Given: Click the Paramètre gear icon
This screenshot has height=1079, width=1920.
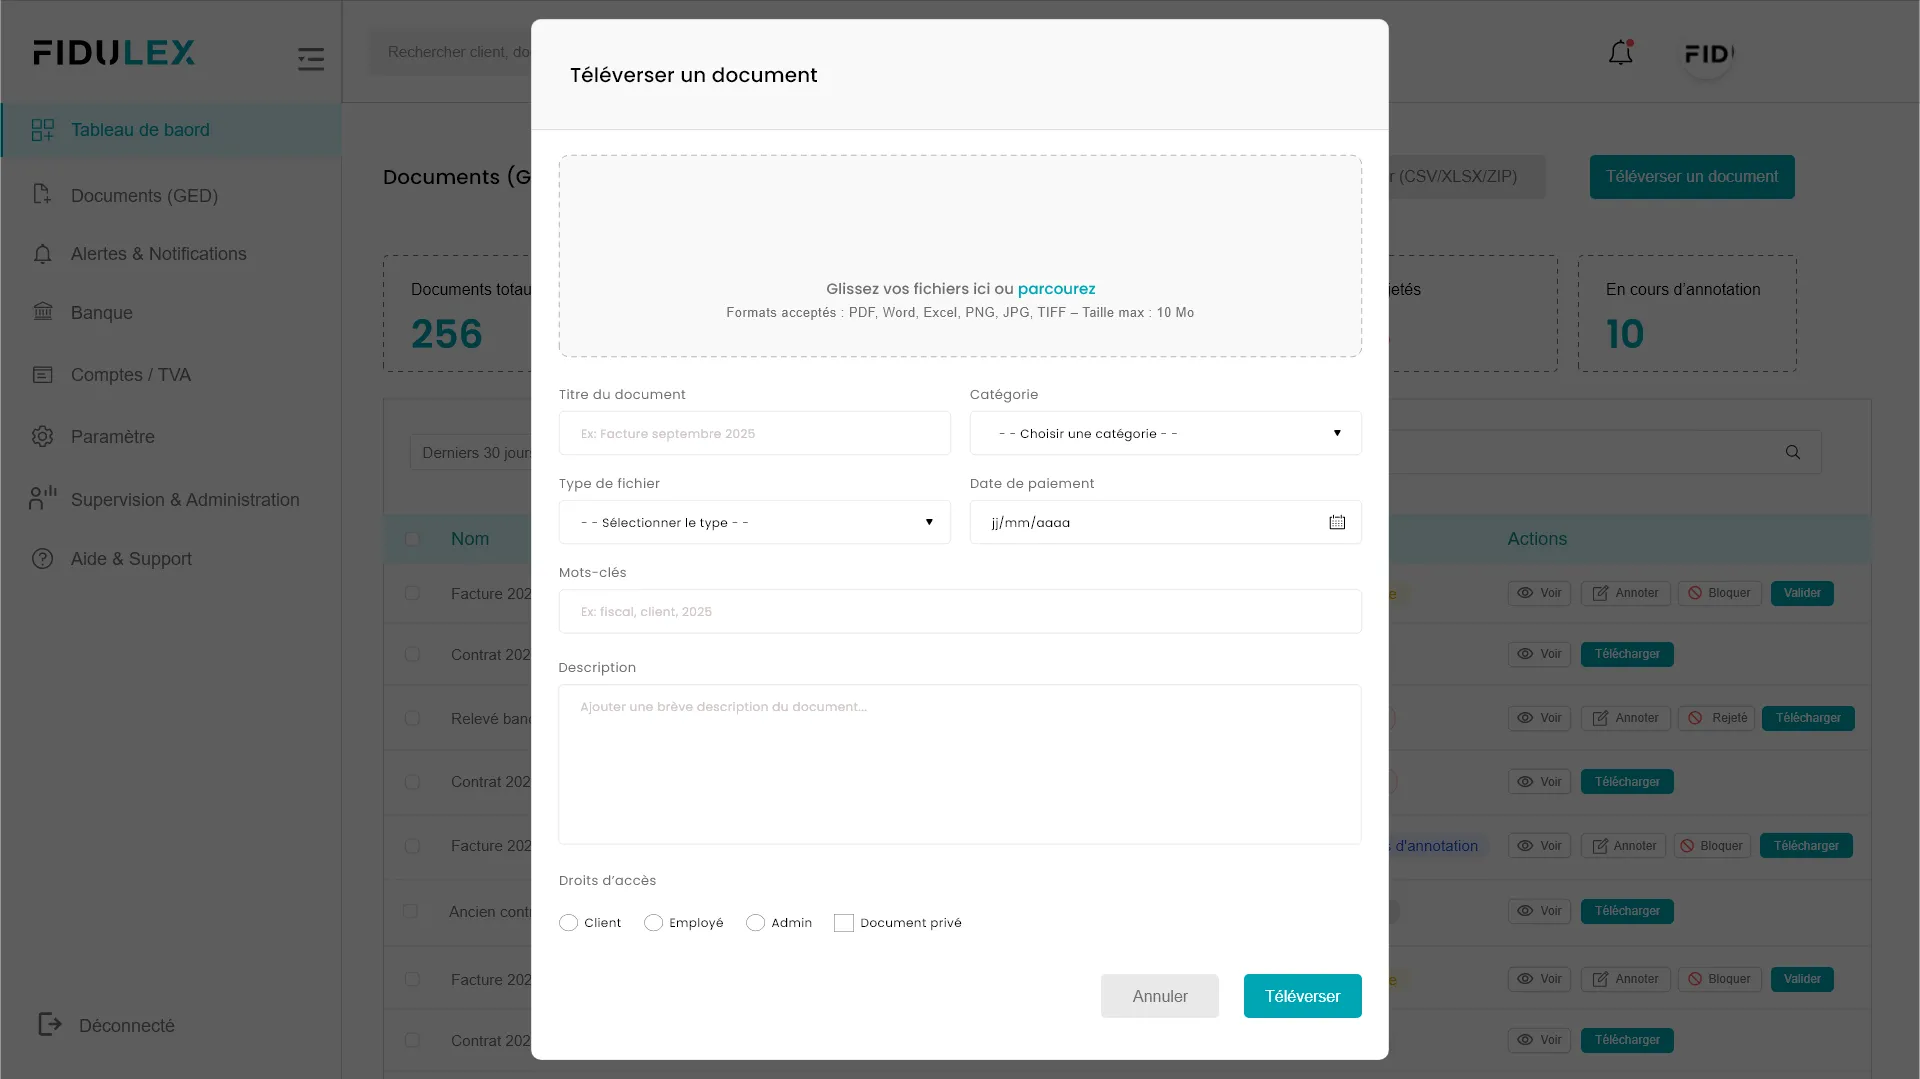Looking at the screenshot, I should point(43,437).
